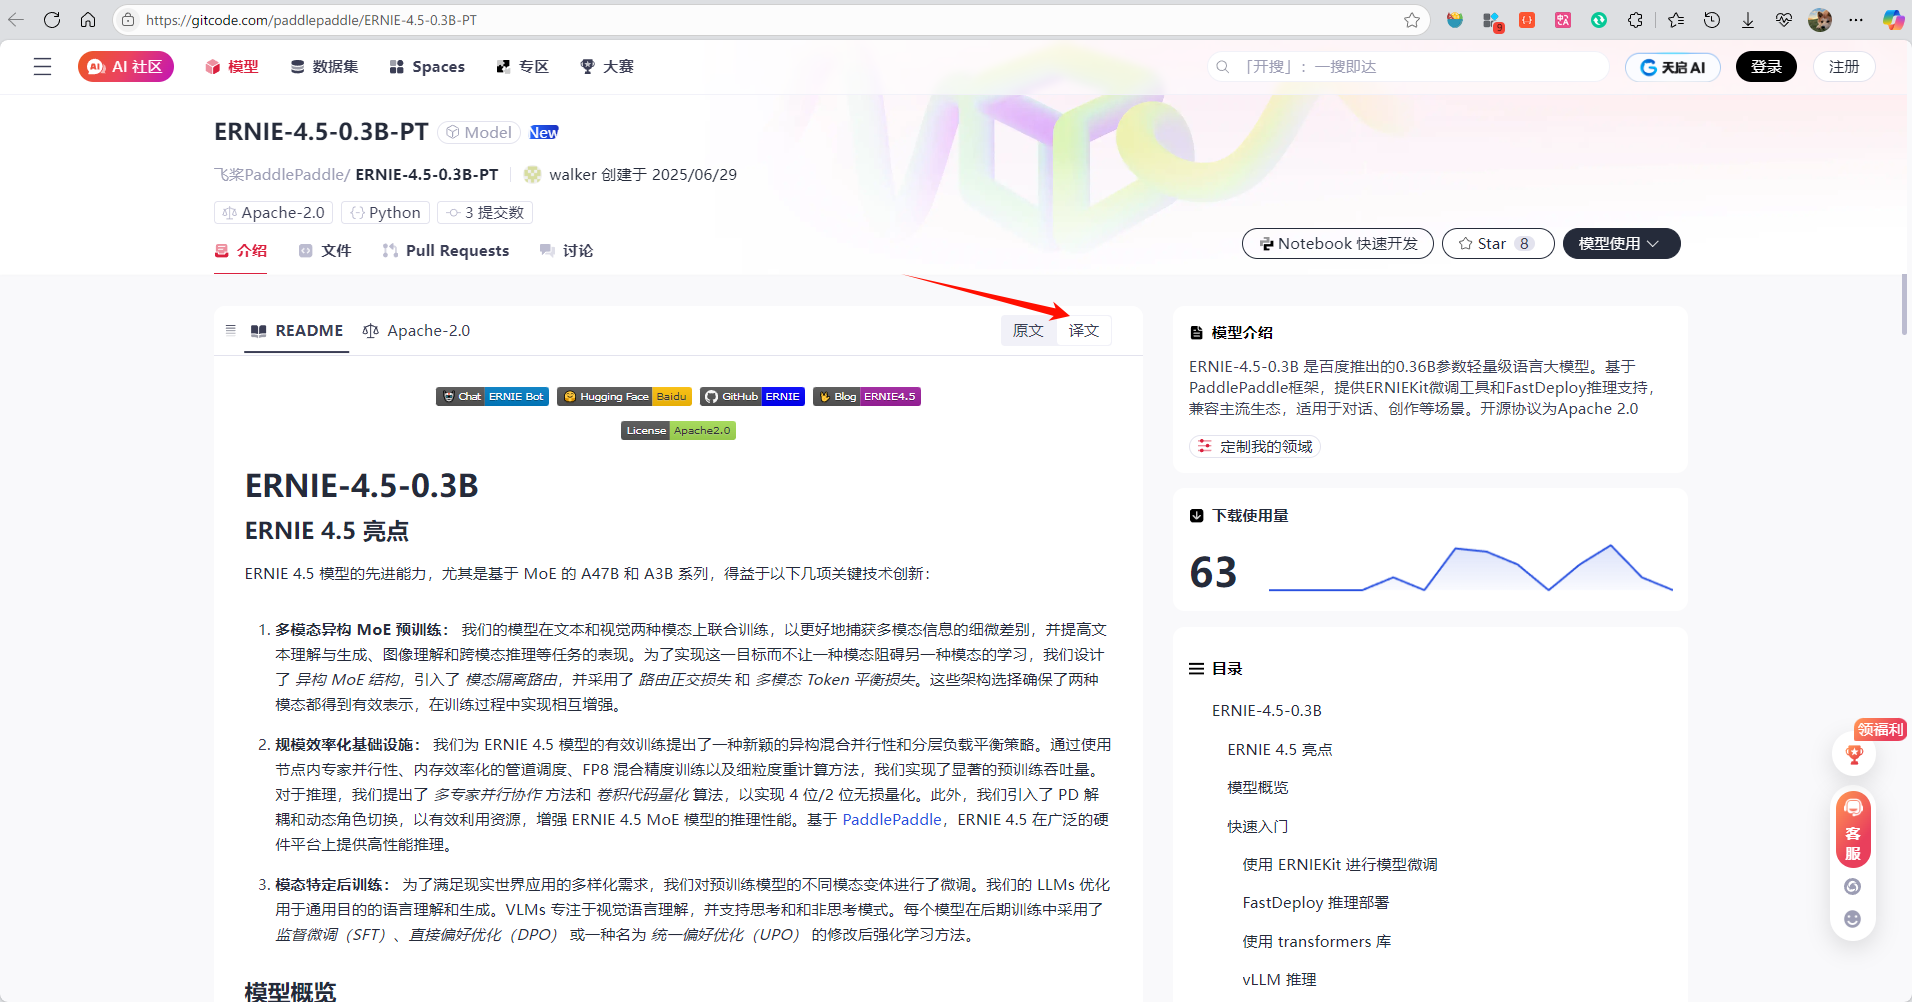Open browser extensions puzzle icon
The height and width of the screenshot is (1002, 1912).
point(1635,20)
